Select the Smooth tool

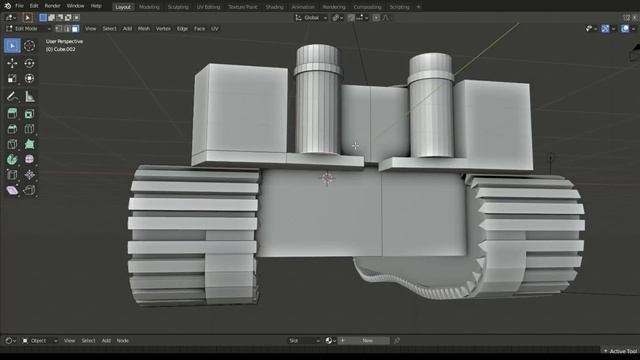click(x=29, y=160)
